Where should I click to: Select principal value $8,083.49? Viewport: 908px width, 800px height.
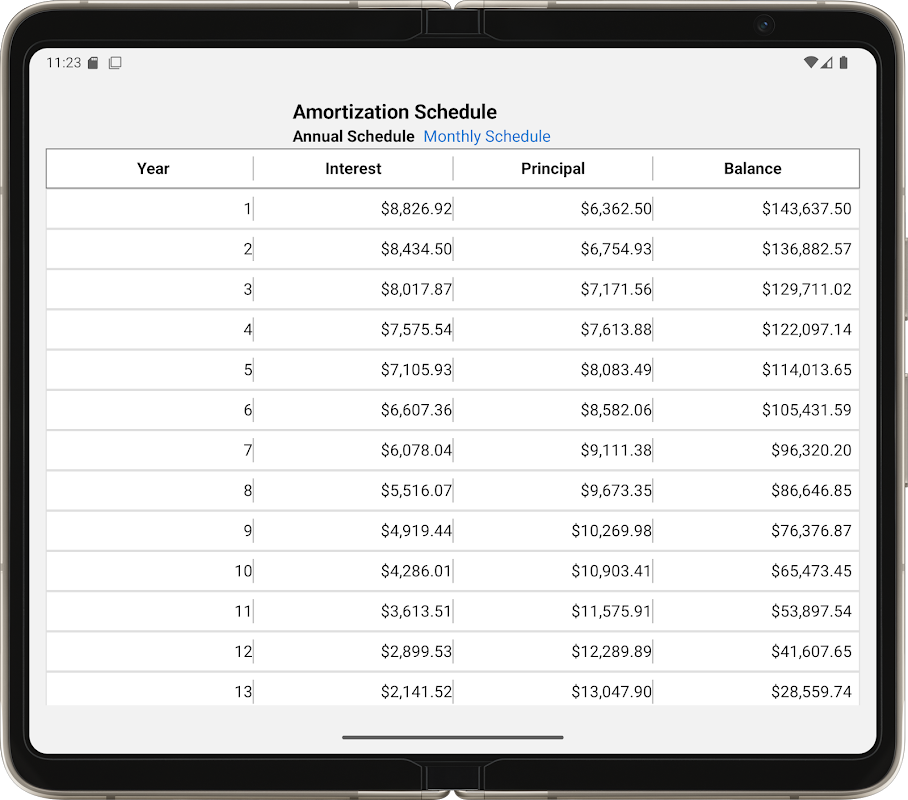point(616,370)
